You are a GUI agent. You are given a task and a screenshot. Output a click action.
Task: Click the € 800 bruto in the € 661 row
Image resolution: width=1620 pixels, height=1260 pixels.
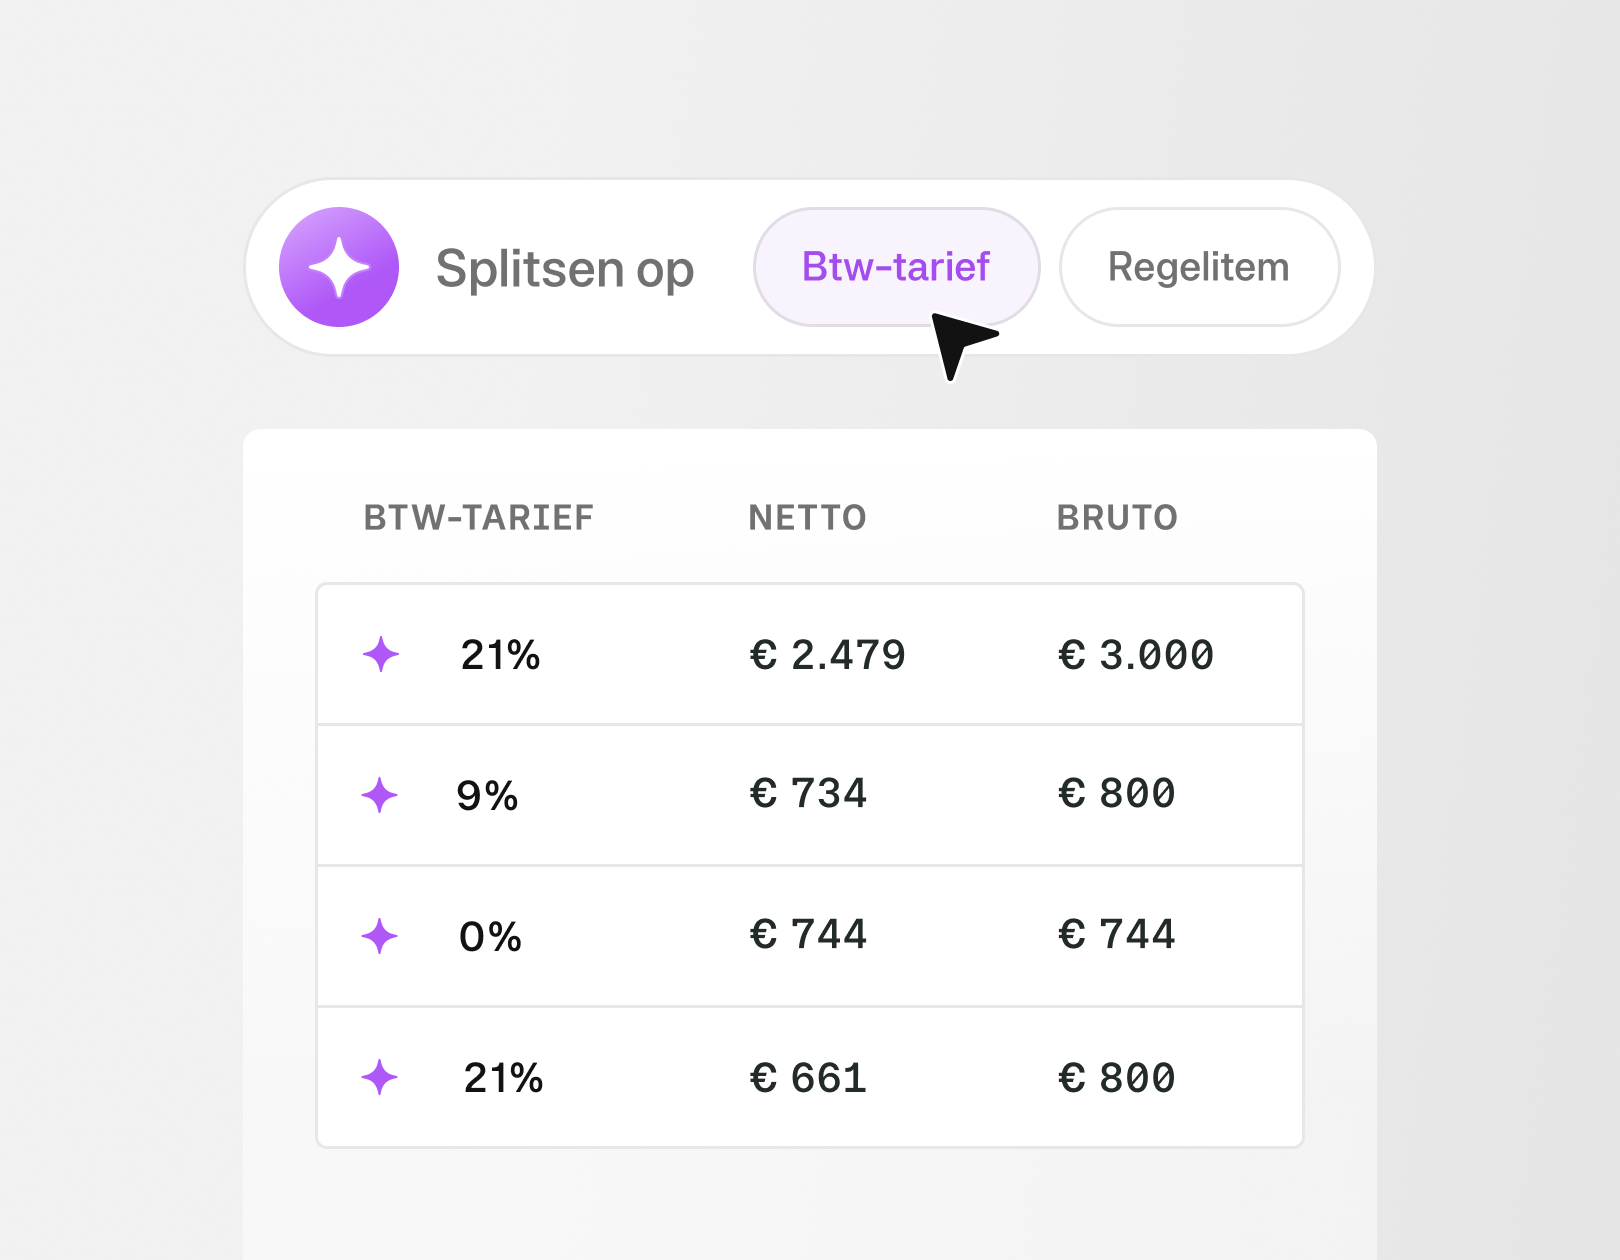tap(1117, 1078)
